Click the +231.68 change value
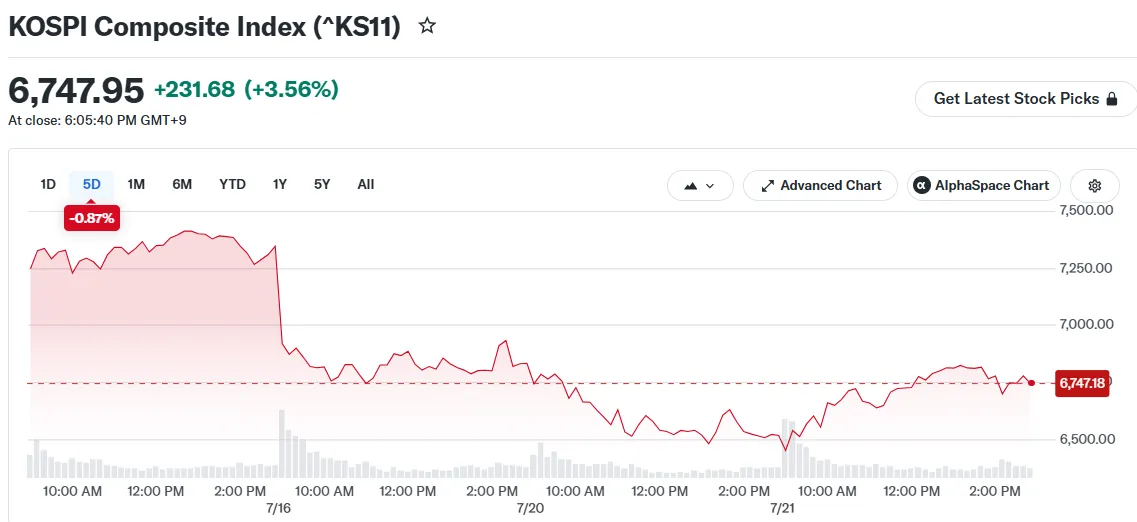 pos(194,90)
